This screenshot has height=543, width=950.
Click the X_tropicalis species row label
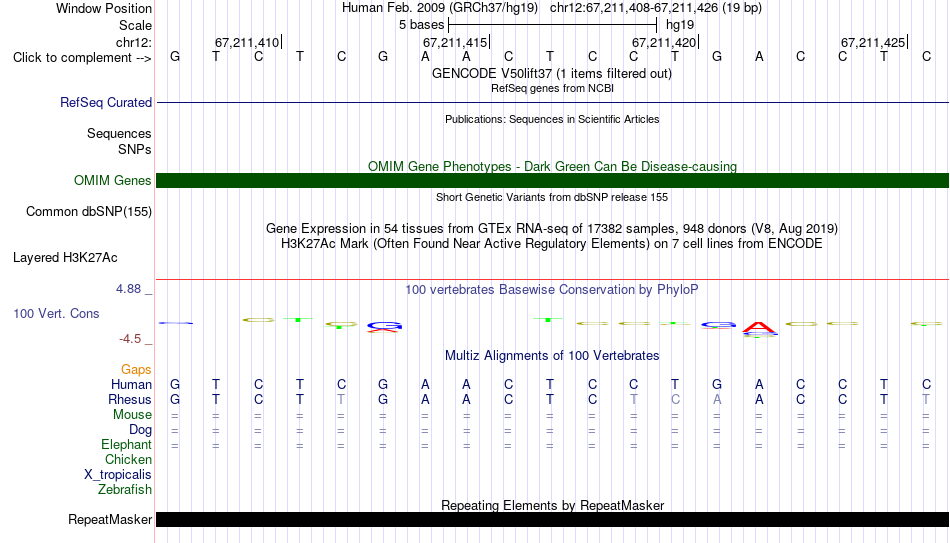tap(118, 475)
